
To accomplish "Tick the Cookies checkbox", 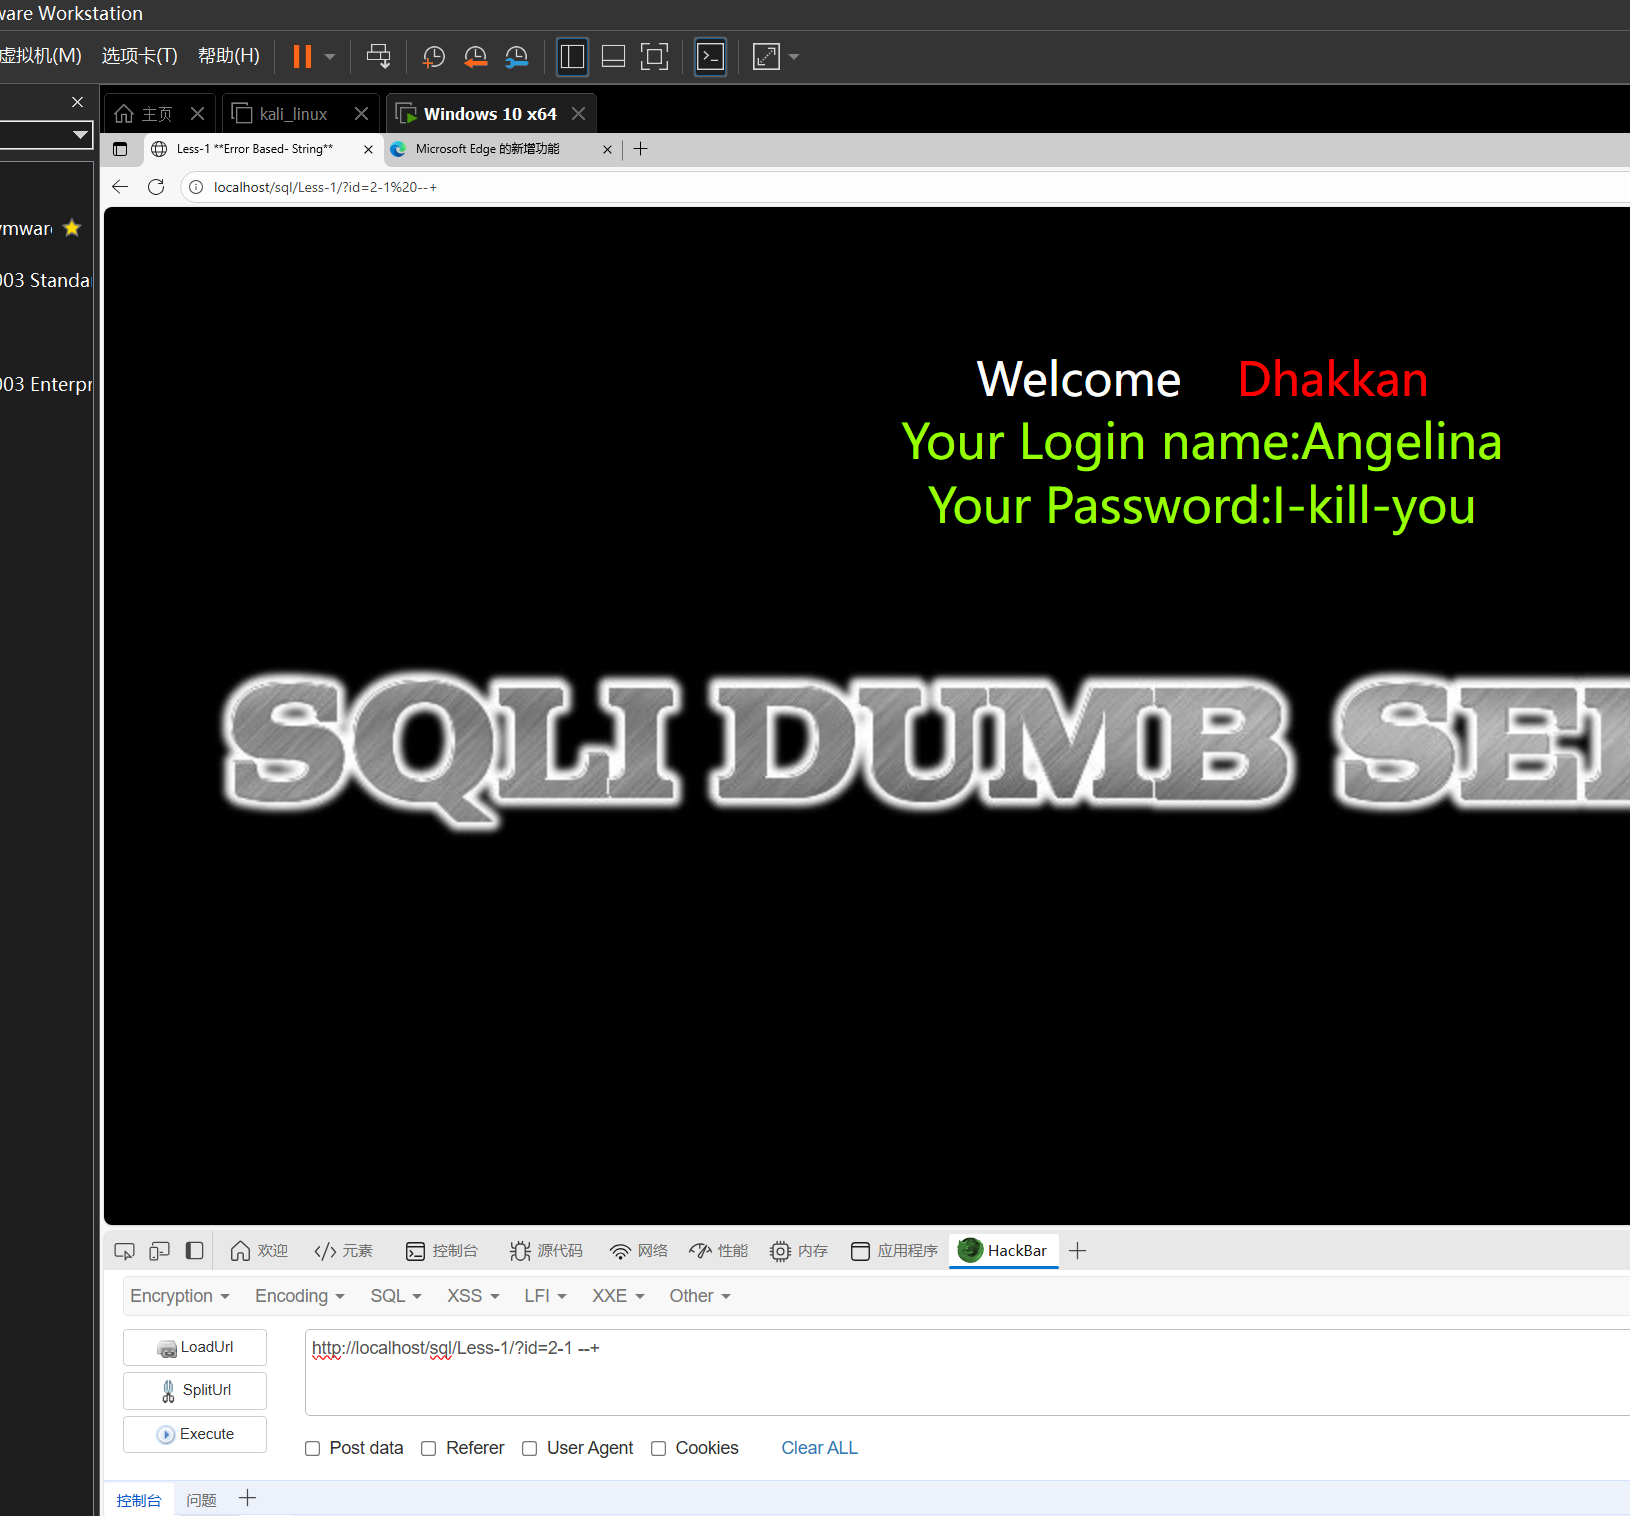I will click(x=658, y=1448).
